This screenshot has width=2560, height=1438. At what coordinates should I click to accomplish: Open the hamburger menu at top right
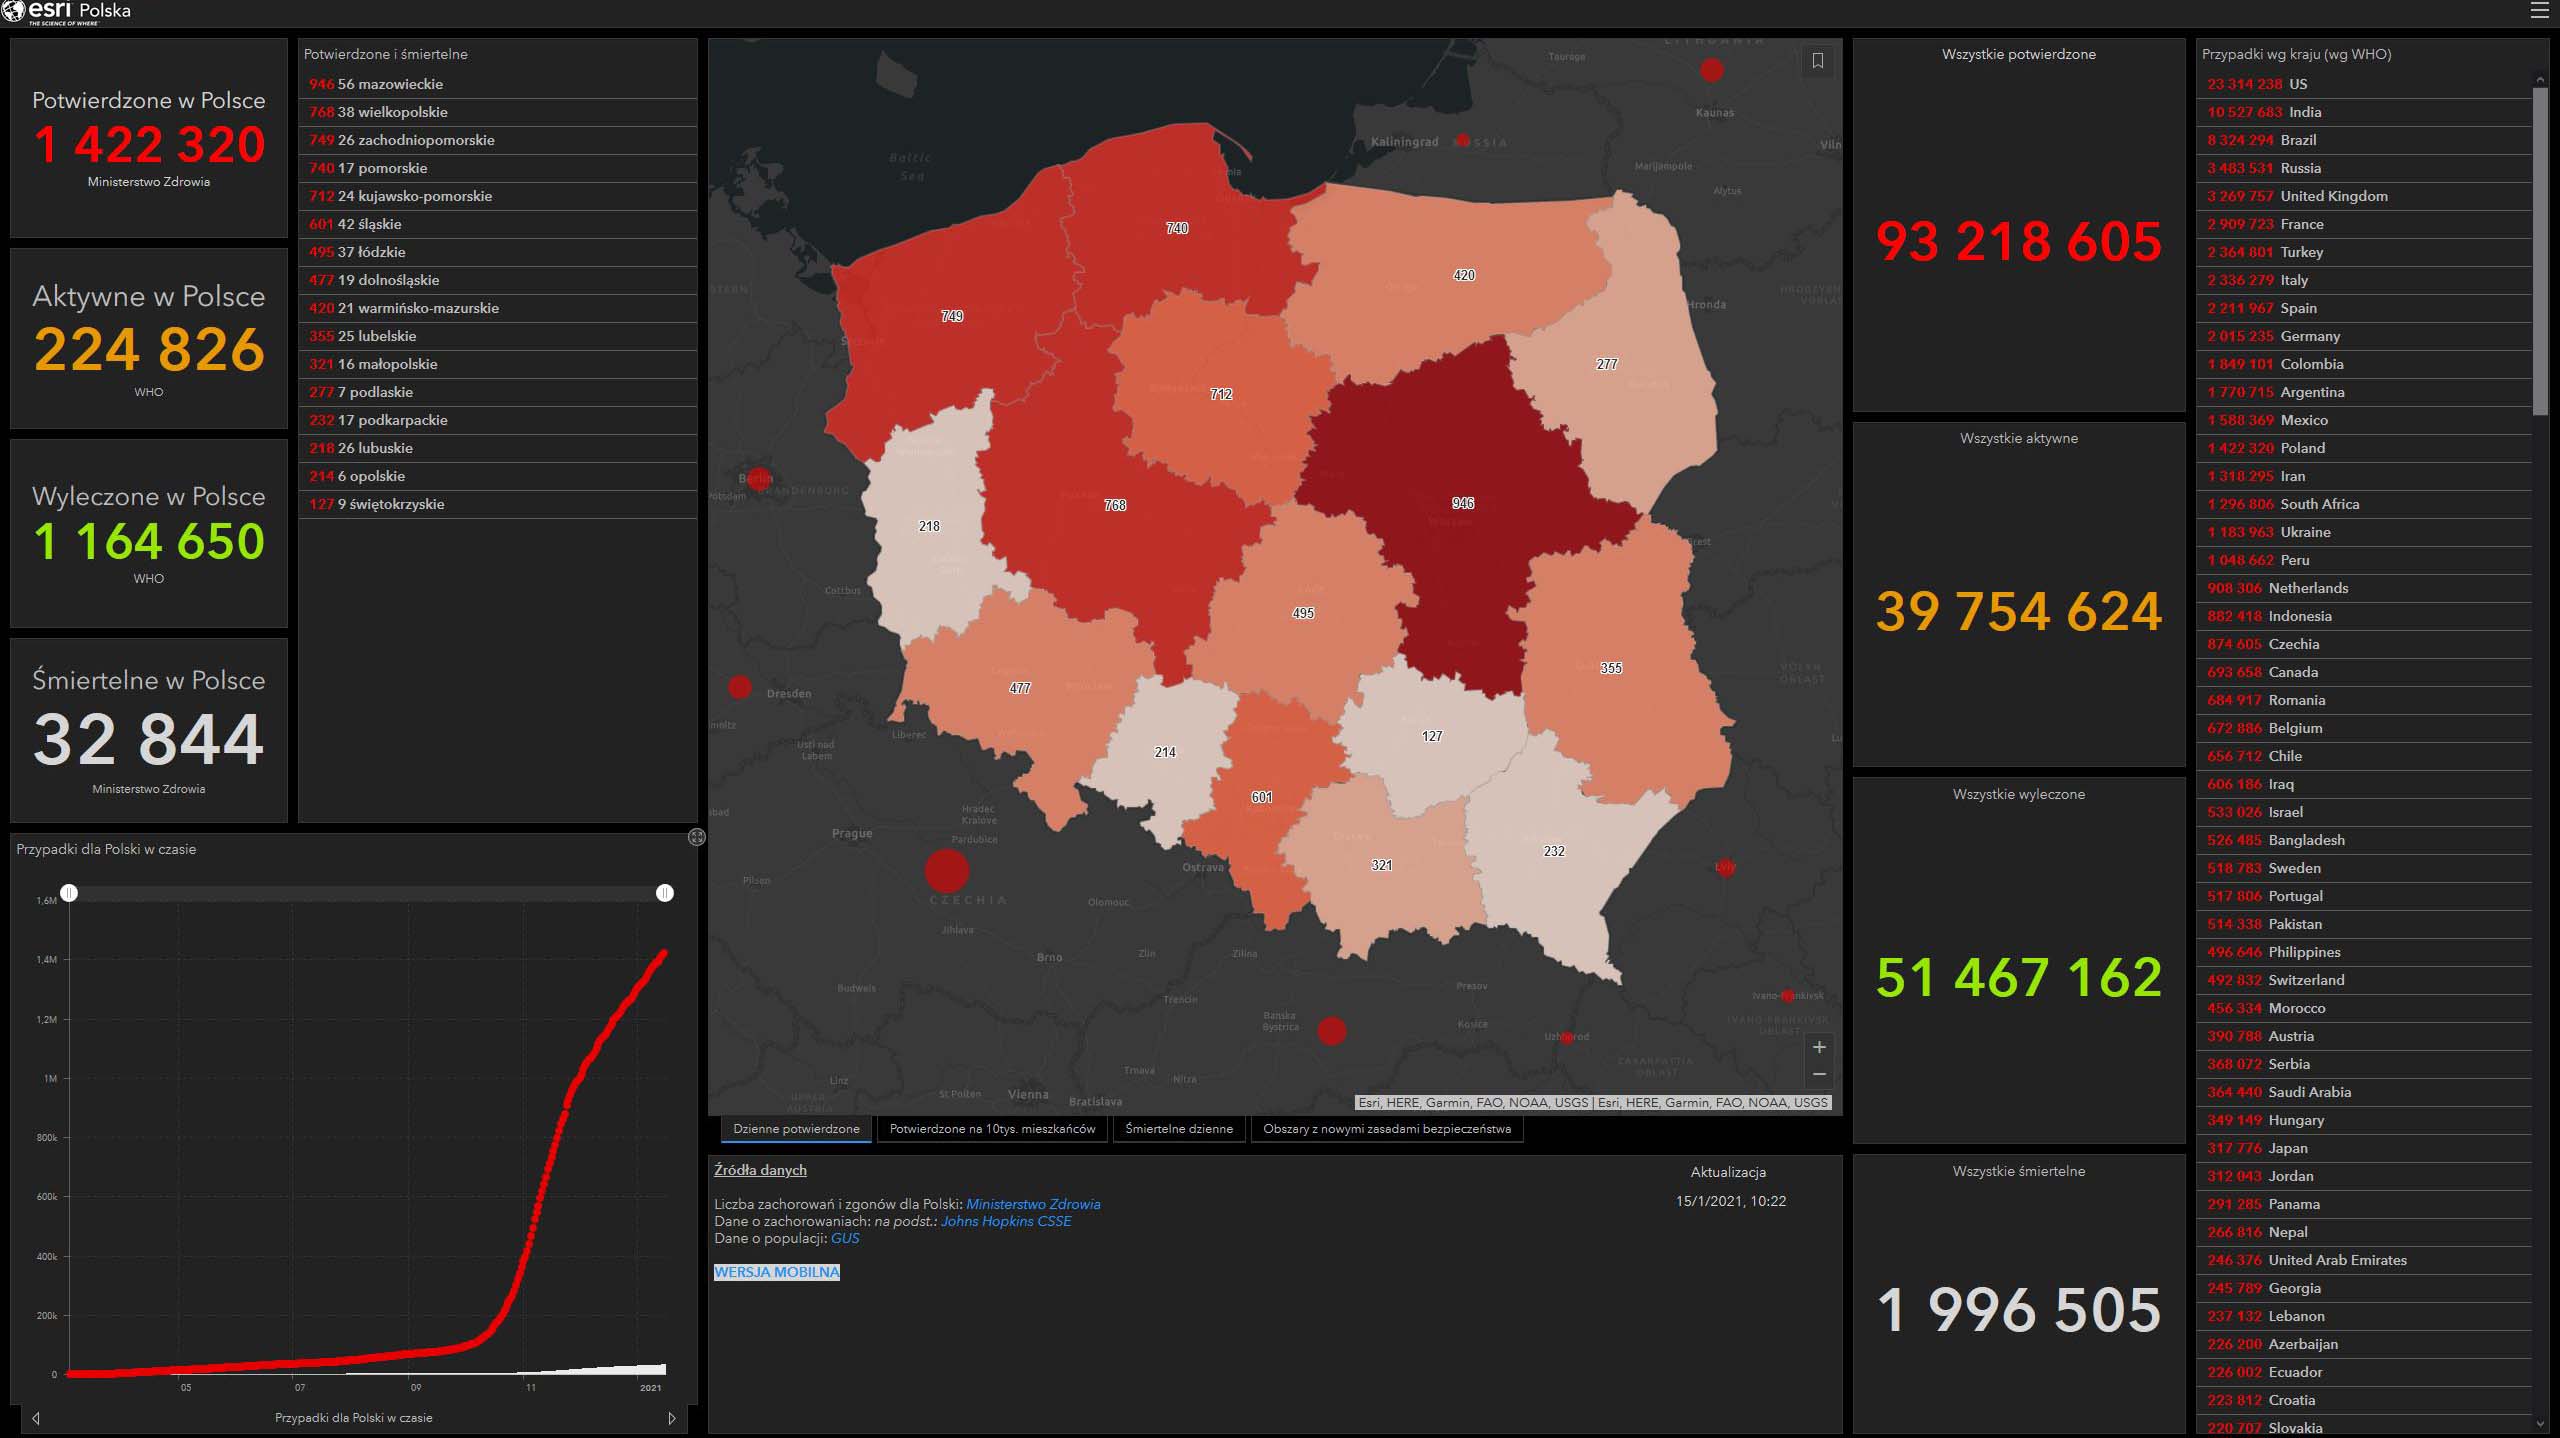[x=2539, y=11]
